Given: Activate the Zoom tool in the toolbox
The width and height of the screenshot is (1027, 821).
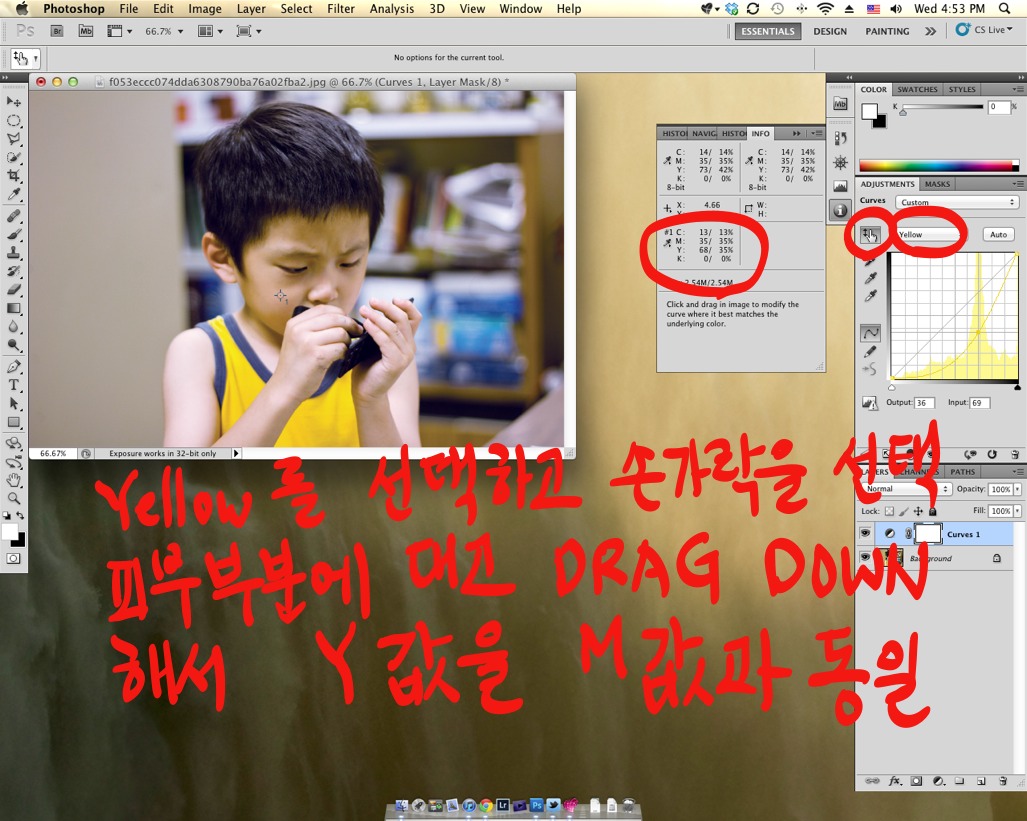Looking at the screenshot, I should point(14,498).
